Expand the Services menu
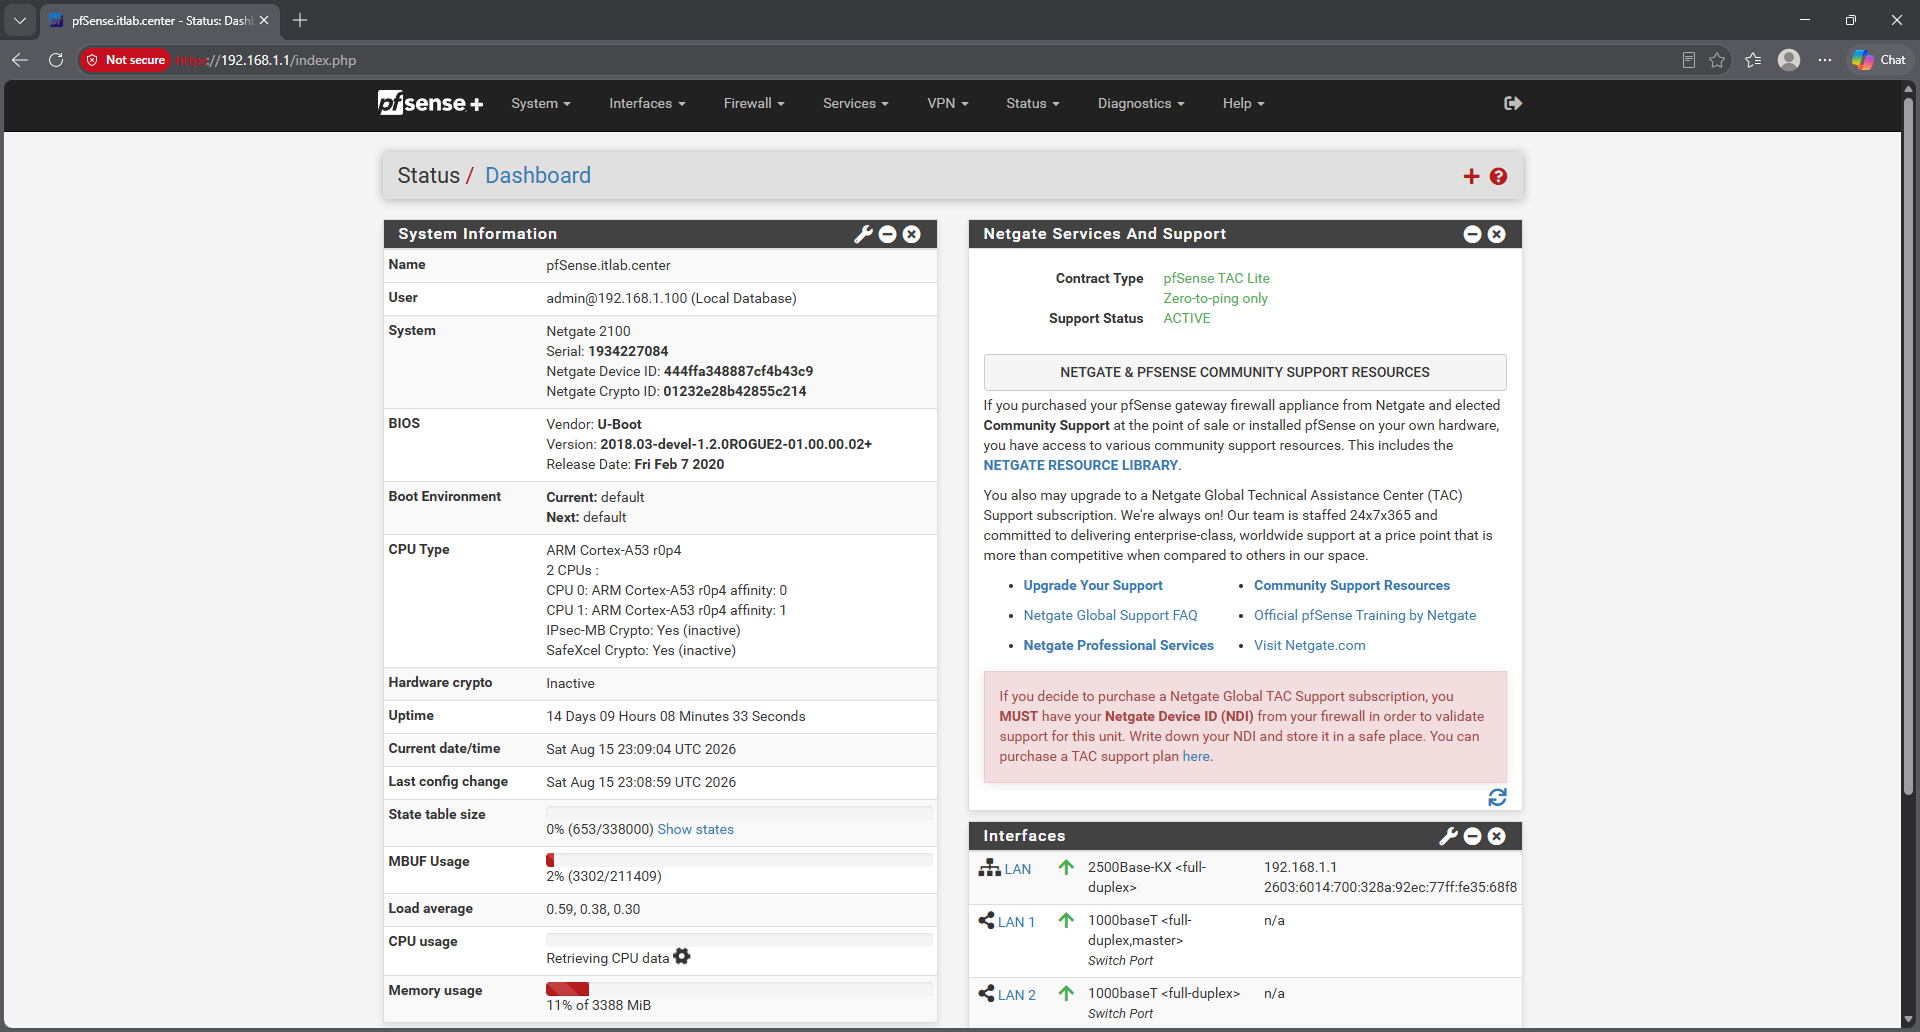 click(856, 103)
